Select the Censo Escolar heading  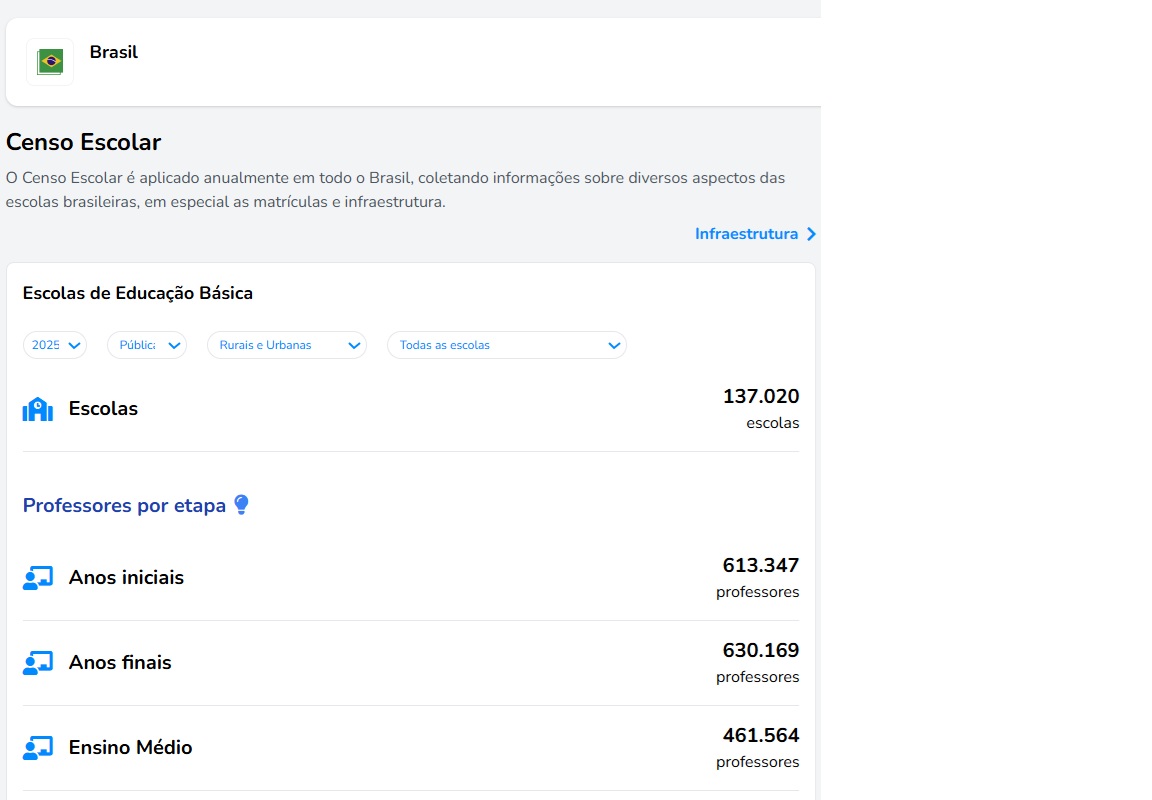pos(83,142)
